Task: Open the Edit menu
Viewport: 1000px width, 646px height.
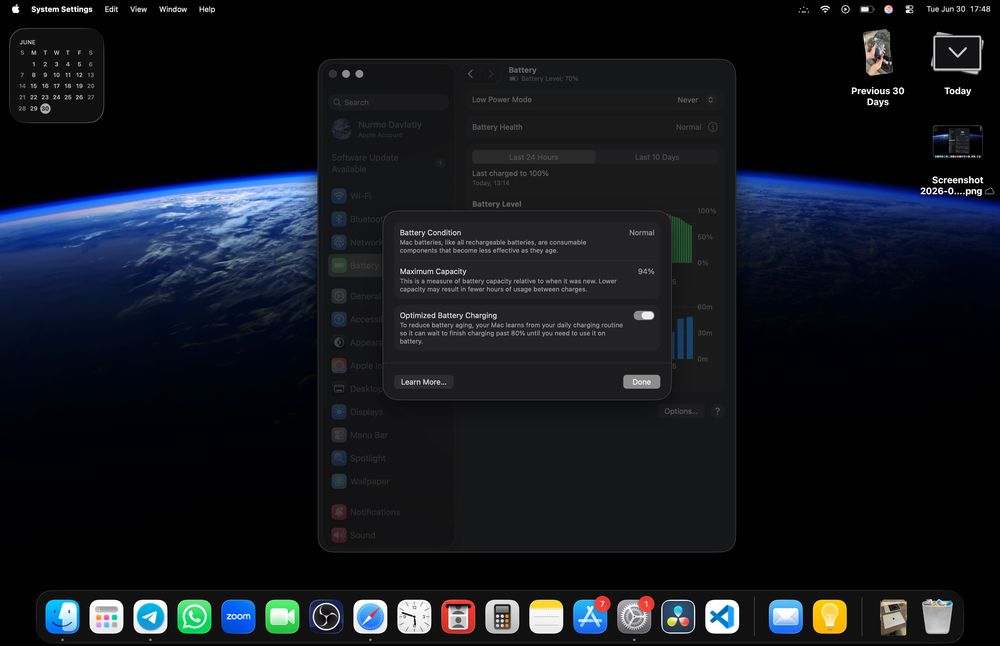Action: 111,9
